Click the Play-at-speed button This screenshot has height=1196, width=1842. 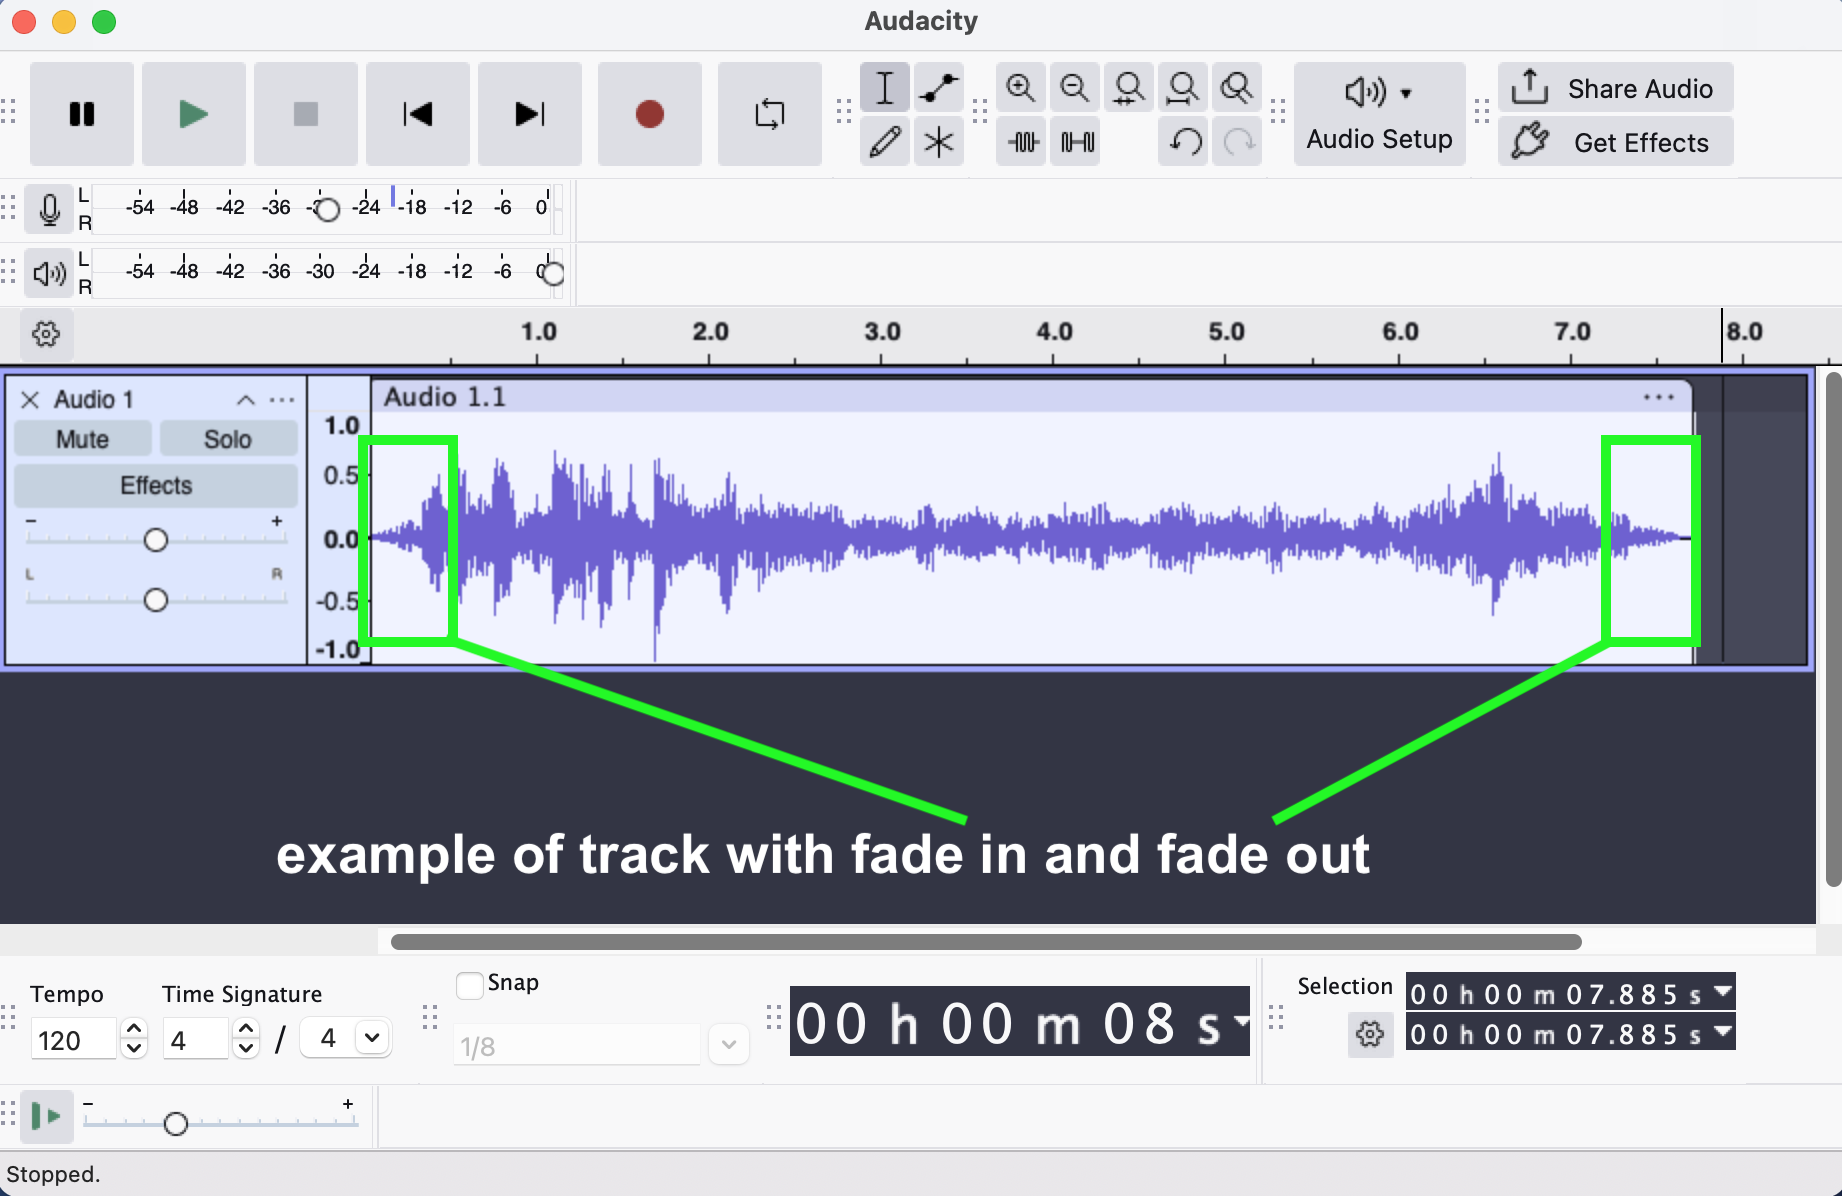(x=47, y=1116)
